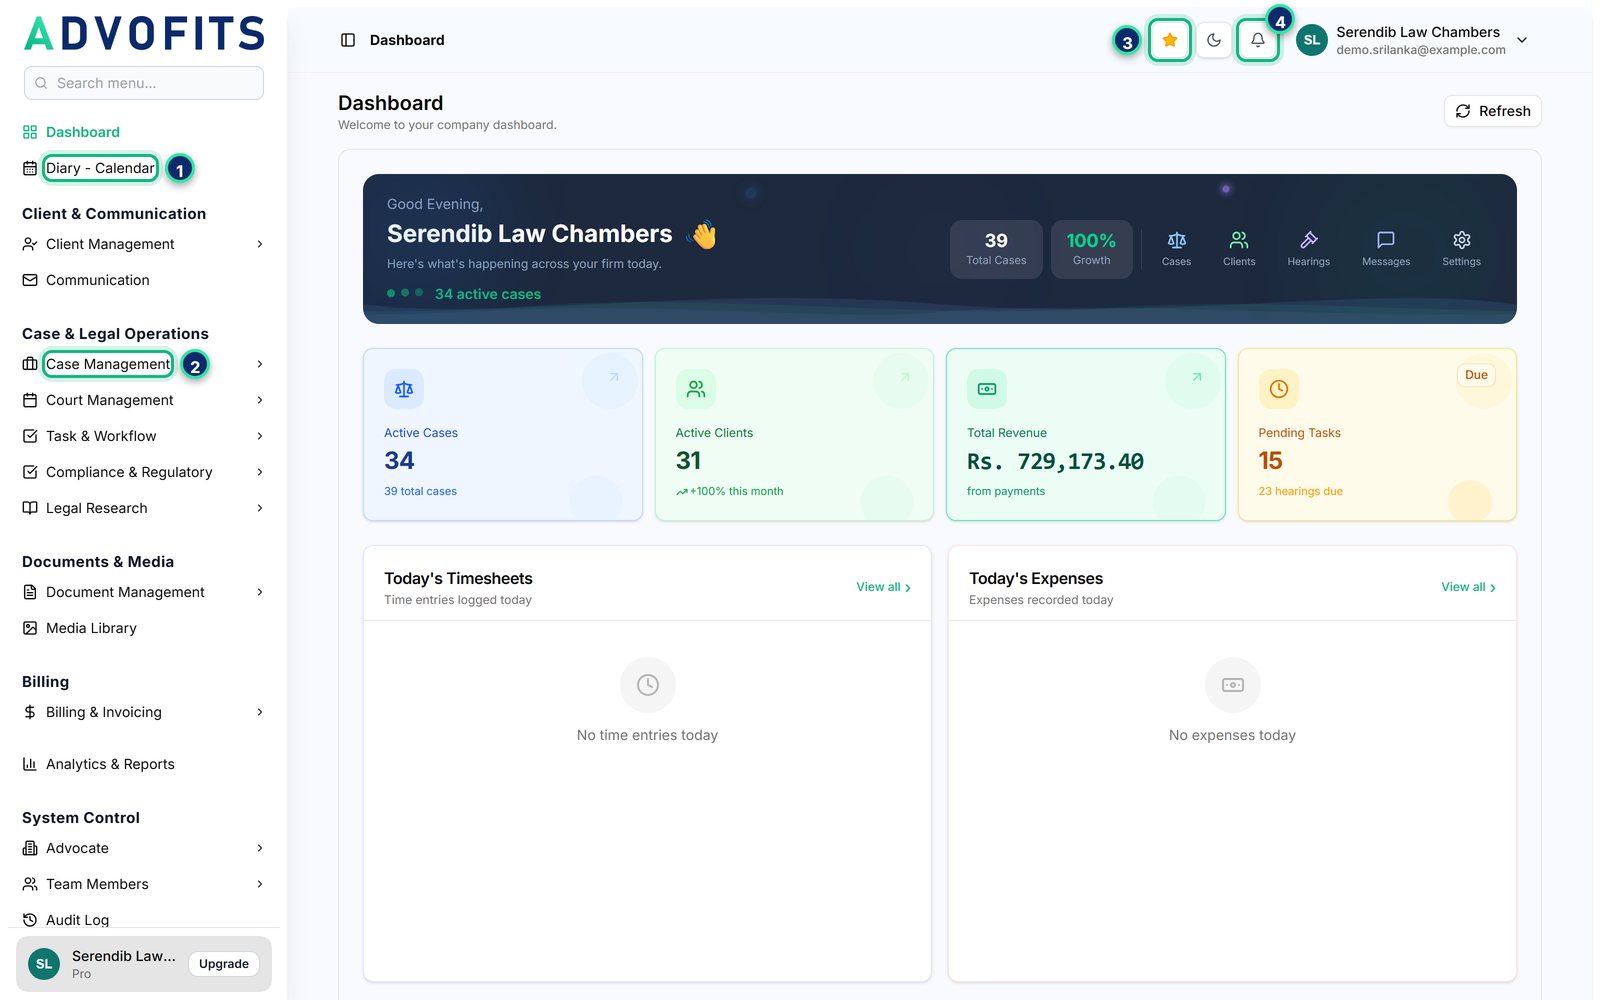
Task: Click the Search menu input field
Action: coord(144,83)
